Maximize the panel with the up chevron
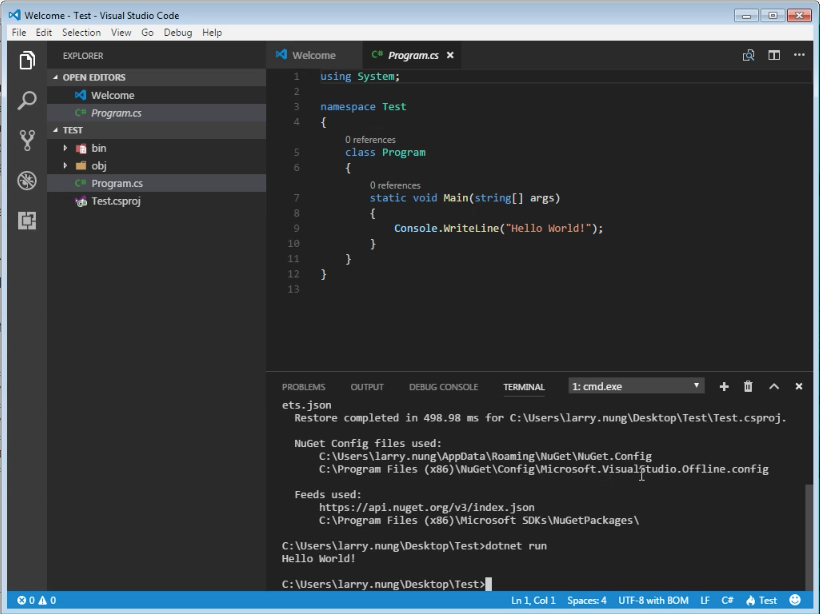The image size is (820, 614). 774,386
